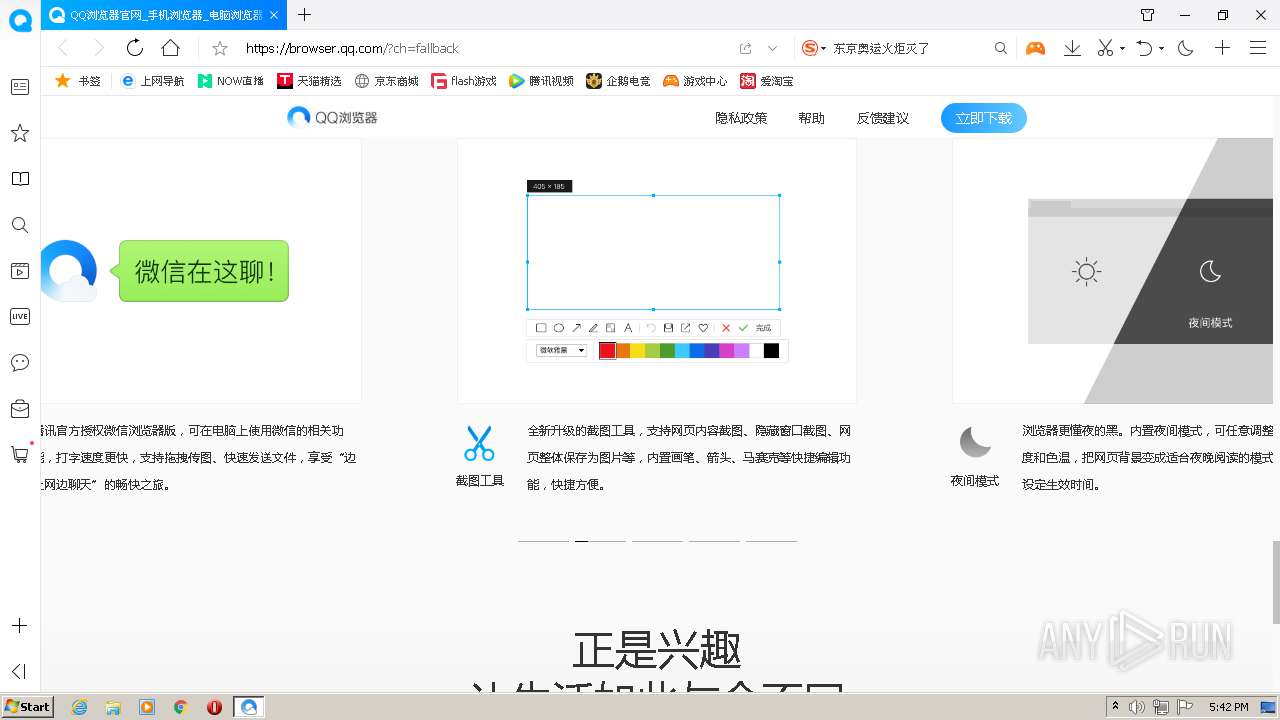Click the red swatch in screenshot demo

point(607,351)
